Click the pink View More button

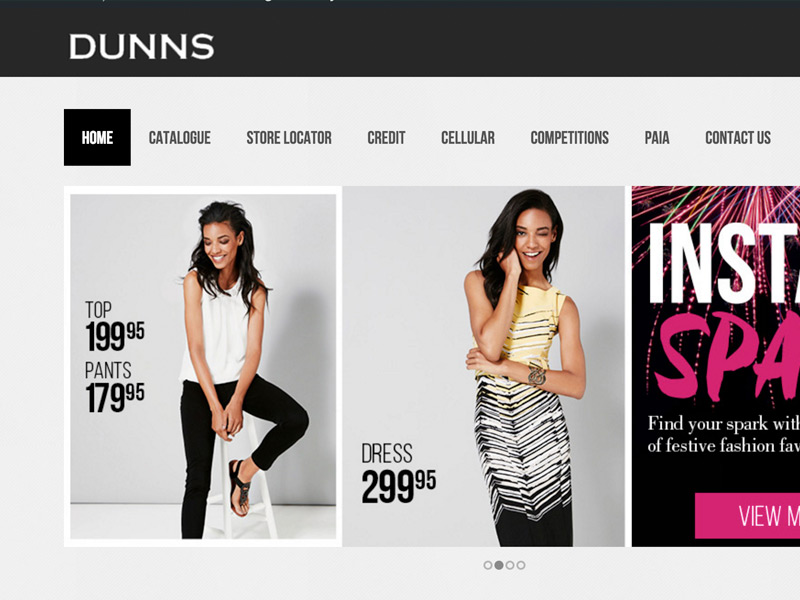[747, 516]
